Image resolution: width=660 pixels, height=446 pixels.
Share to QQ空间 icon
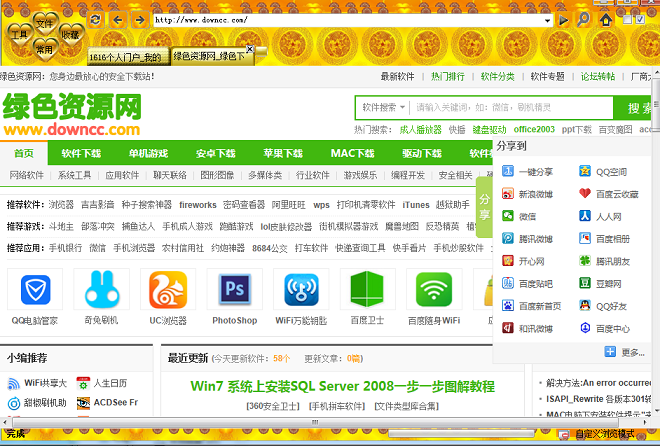tap(585, 171)
